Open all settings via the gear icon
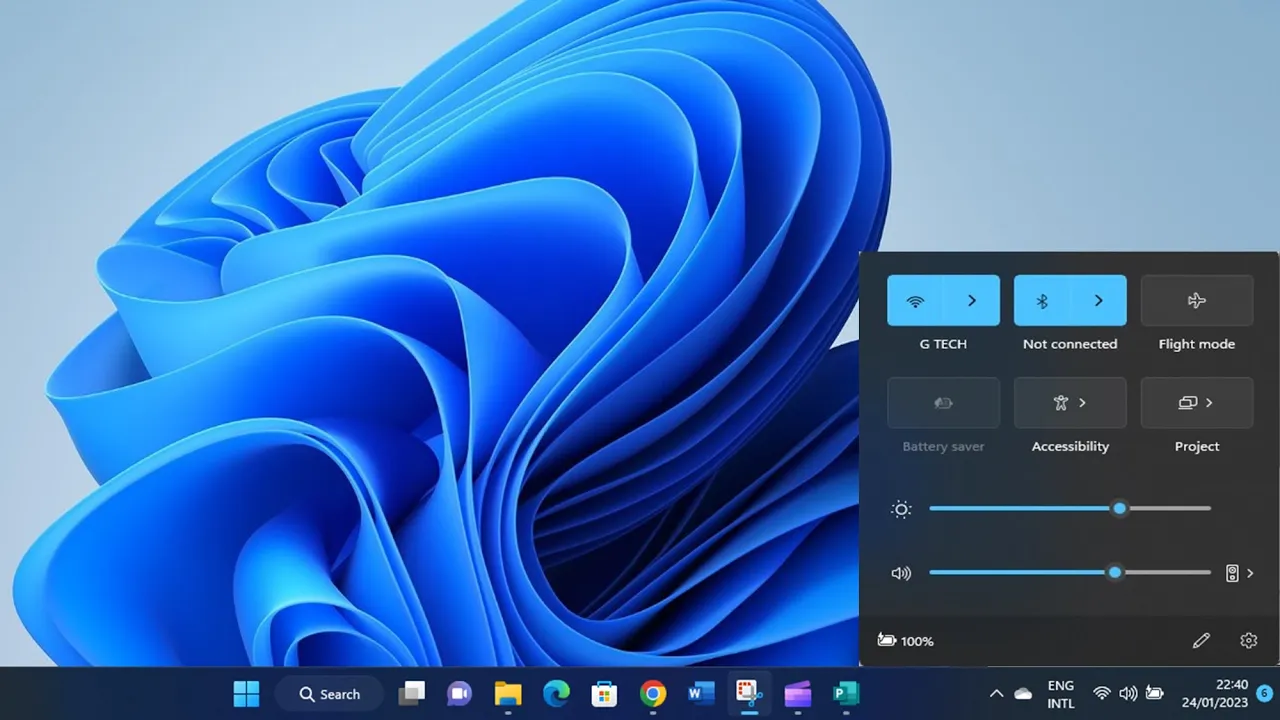The width and height of the screenshot is (1280, 720). 1248,641
